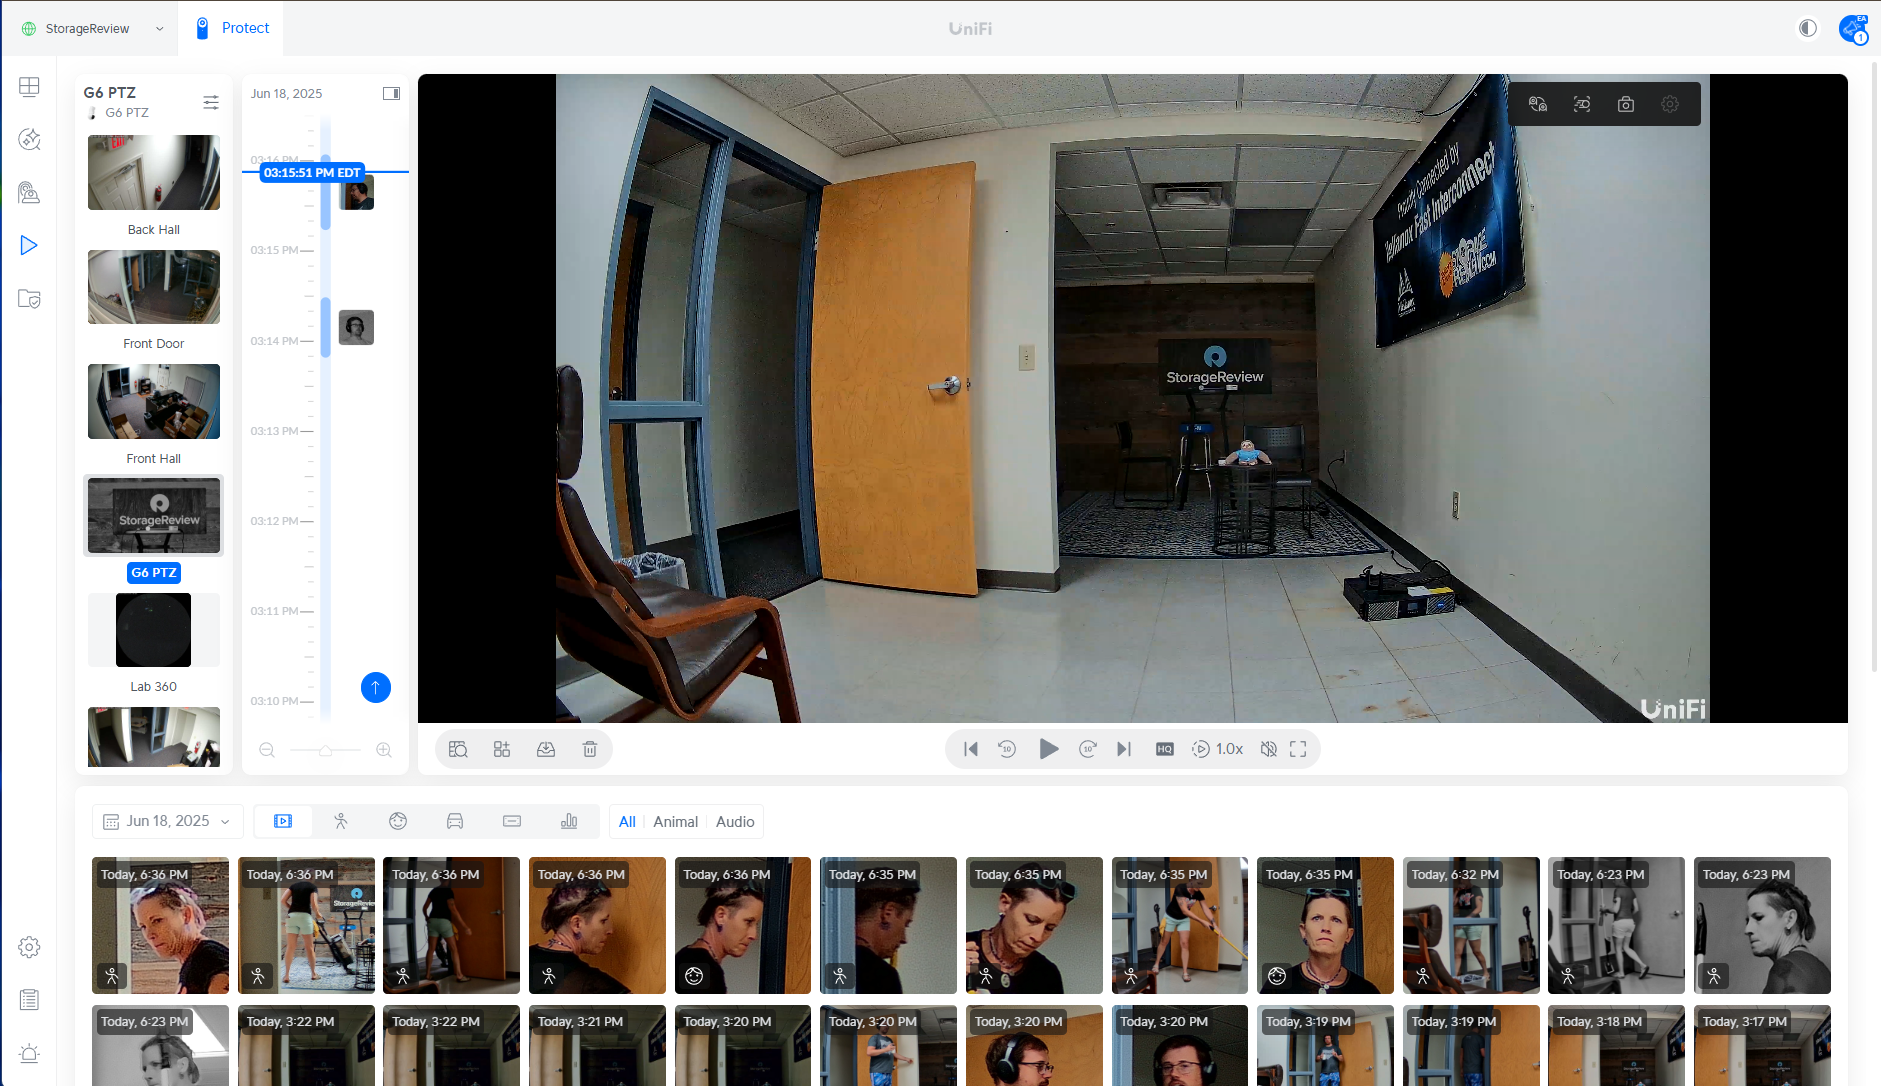Screen dimensions: 1881x1086
Task: Open the 1.0x playback speed menu
Action: [x=1218, y=749]
